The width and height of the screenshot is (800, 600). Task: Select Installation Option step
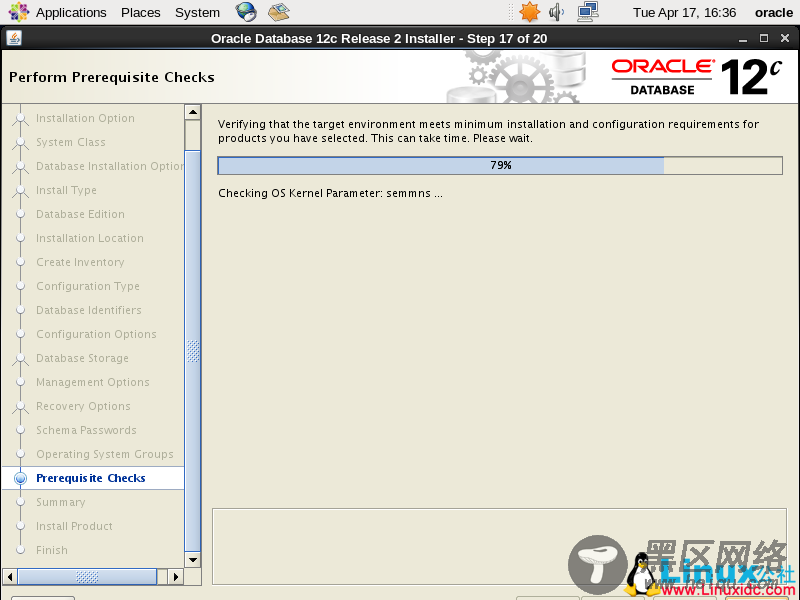click(85, 118)
